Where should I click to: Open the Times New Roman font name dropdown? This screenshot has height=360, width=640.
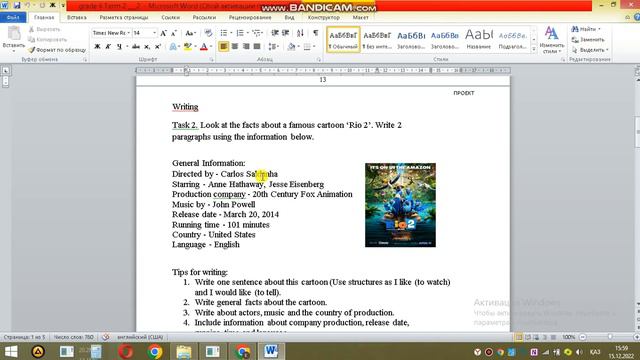pyautogui.click(x=129, y=33)
